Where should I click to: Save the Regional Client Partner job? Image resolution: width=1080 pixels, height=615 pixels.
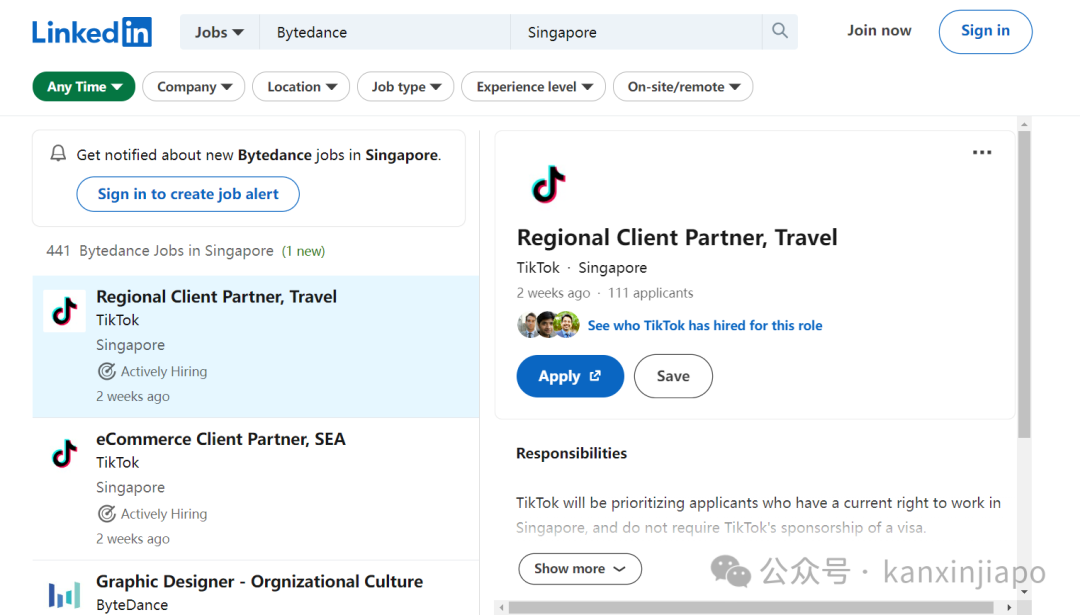tap(673, 376)
